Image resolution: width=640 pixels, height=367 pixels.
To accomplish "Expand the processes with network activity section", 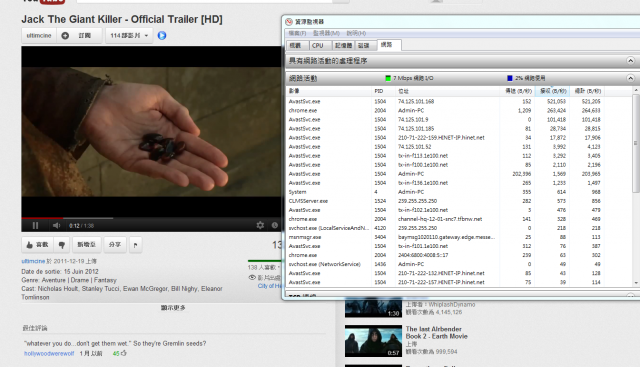I will (630, 61).
